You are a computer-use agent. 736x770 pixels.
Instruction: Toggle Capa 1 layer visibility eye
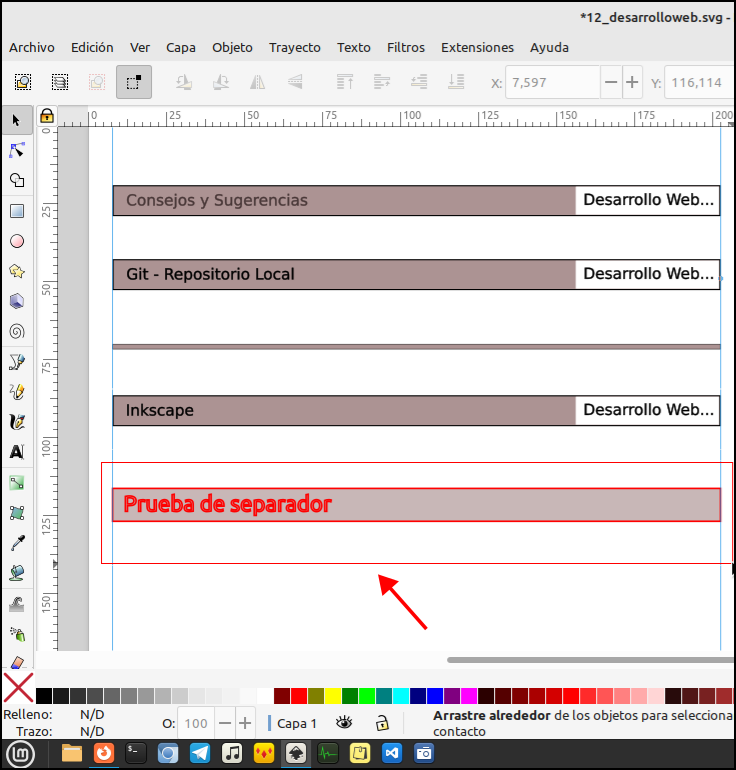coord(344,723)
